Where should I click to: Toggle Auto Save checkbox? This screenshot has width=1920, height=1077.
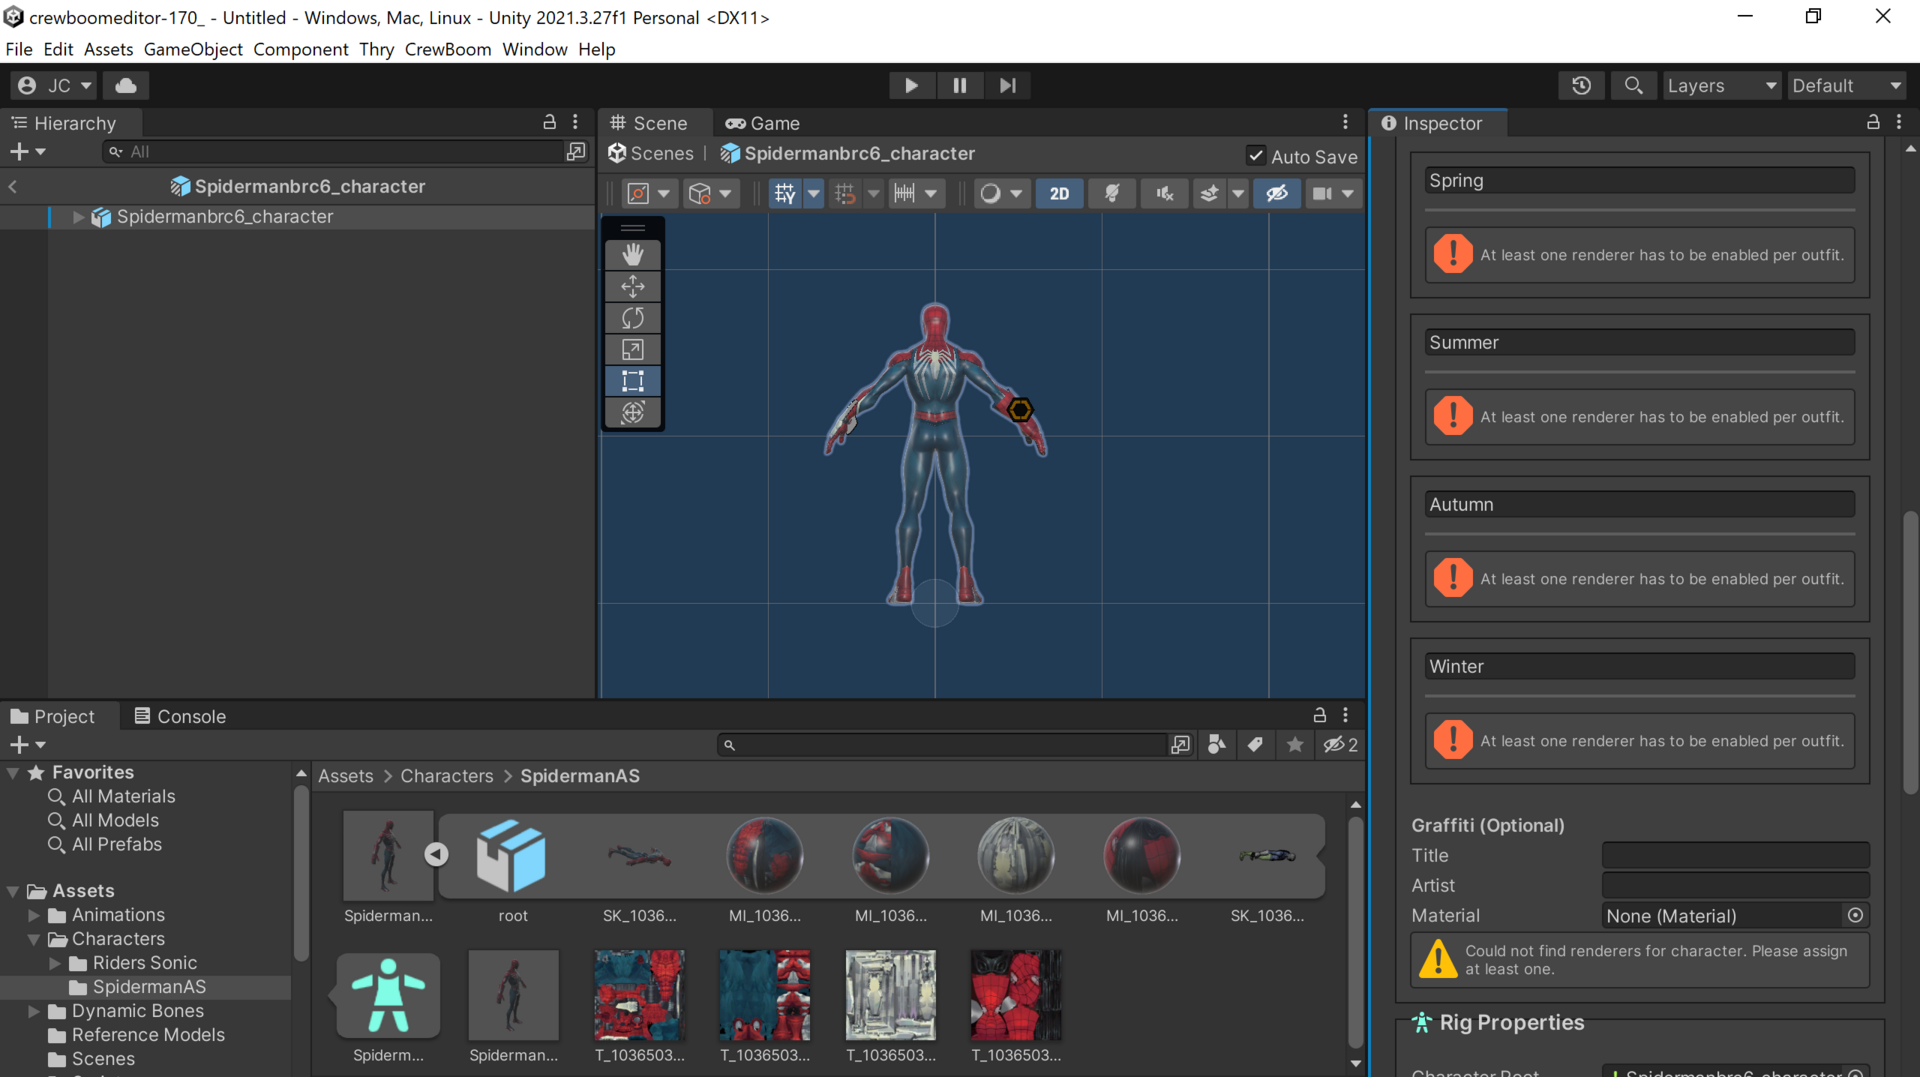click(1256, 155)
